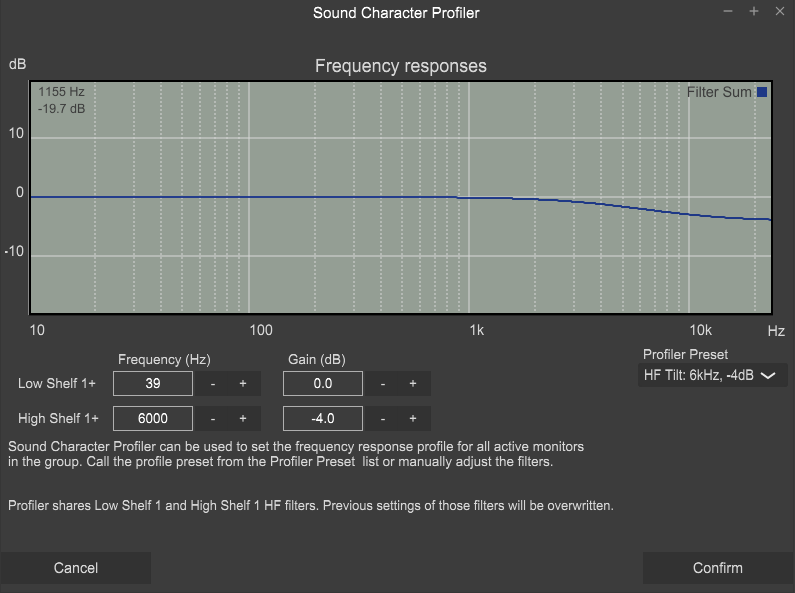Decrease the High Shelf frequency value
This screenshot has width=795, height=593.
(212, 419)
